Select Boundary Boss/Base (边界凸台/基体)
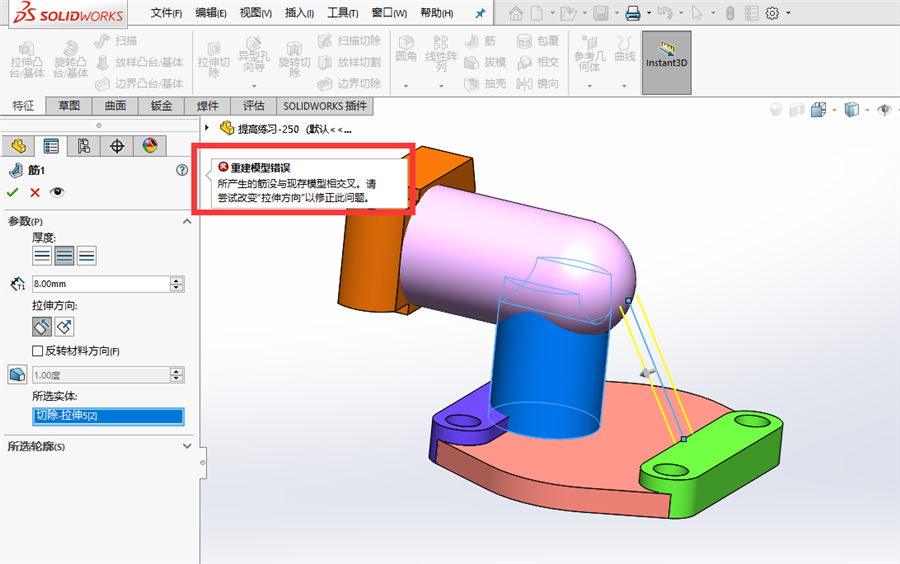Image resolution: width=900 pixels, height=564 pixels. click(139, 84)
